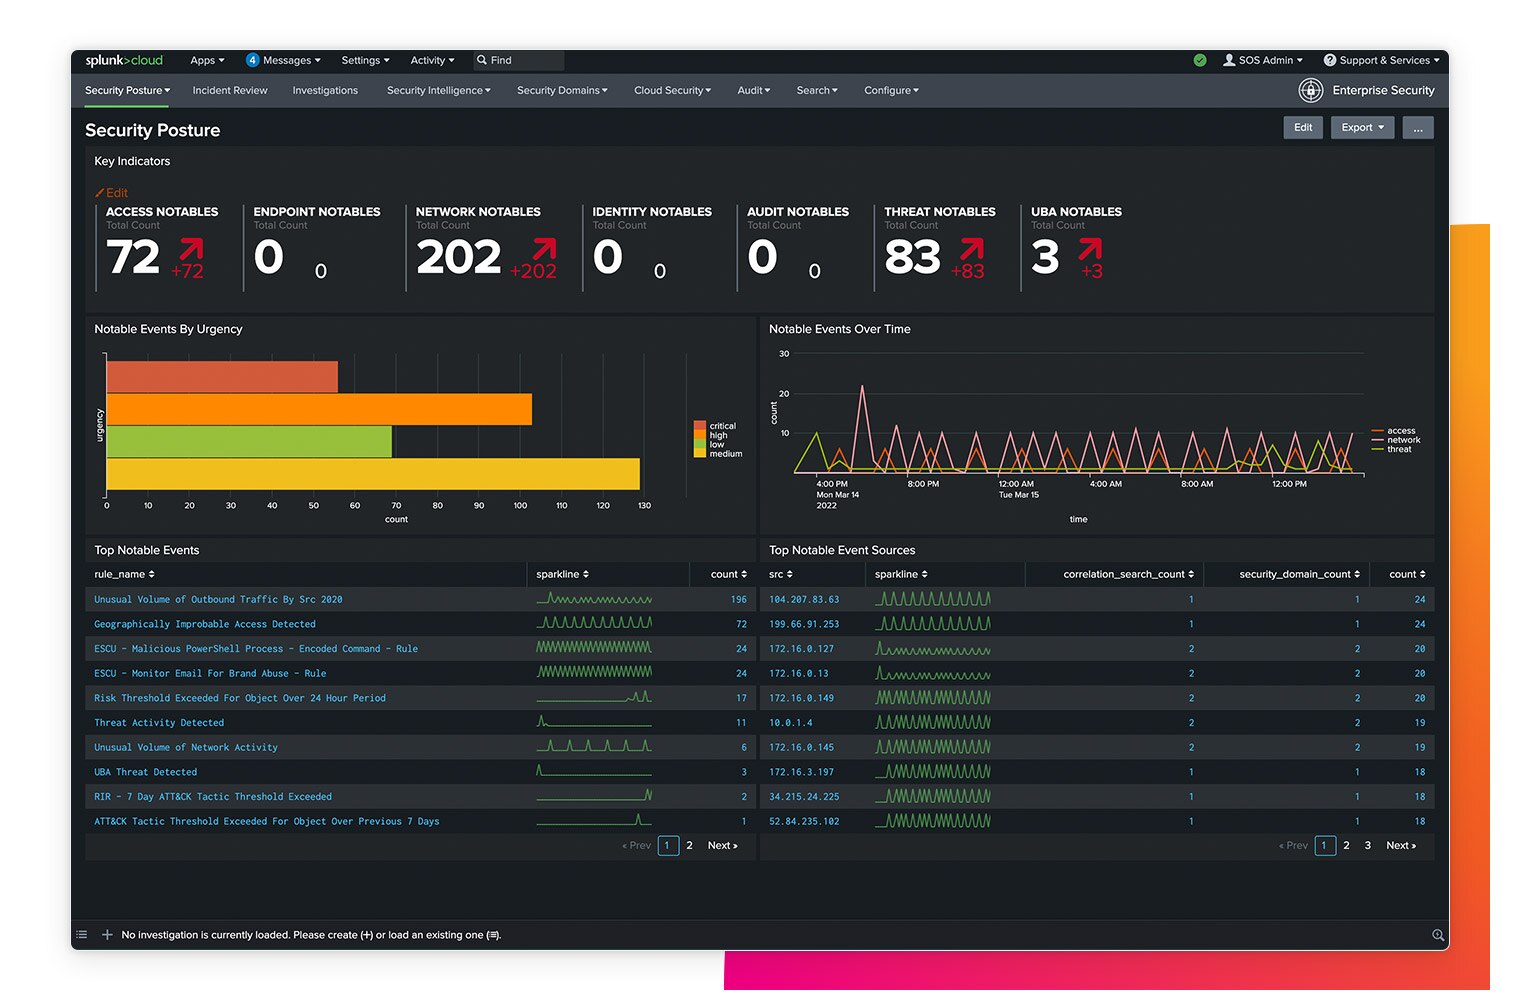Toggle sort on the src column
The image size is (1520, 1000).
[780, 574]
